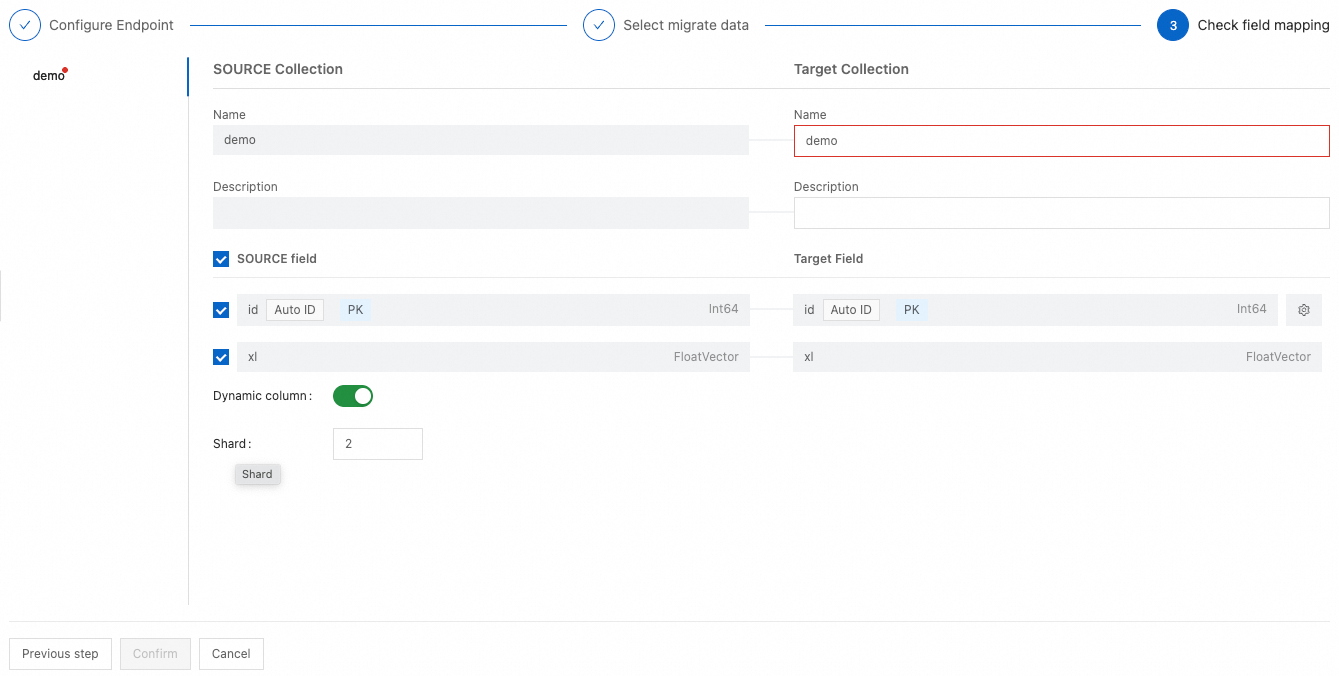1339x676 pixels.
Task: Click the target Auto ID tag
Action: point(851,310)
